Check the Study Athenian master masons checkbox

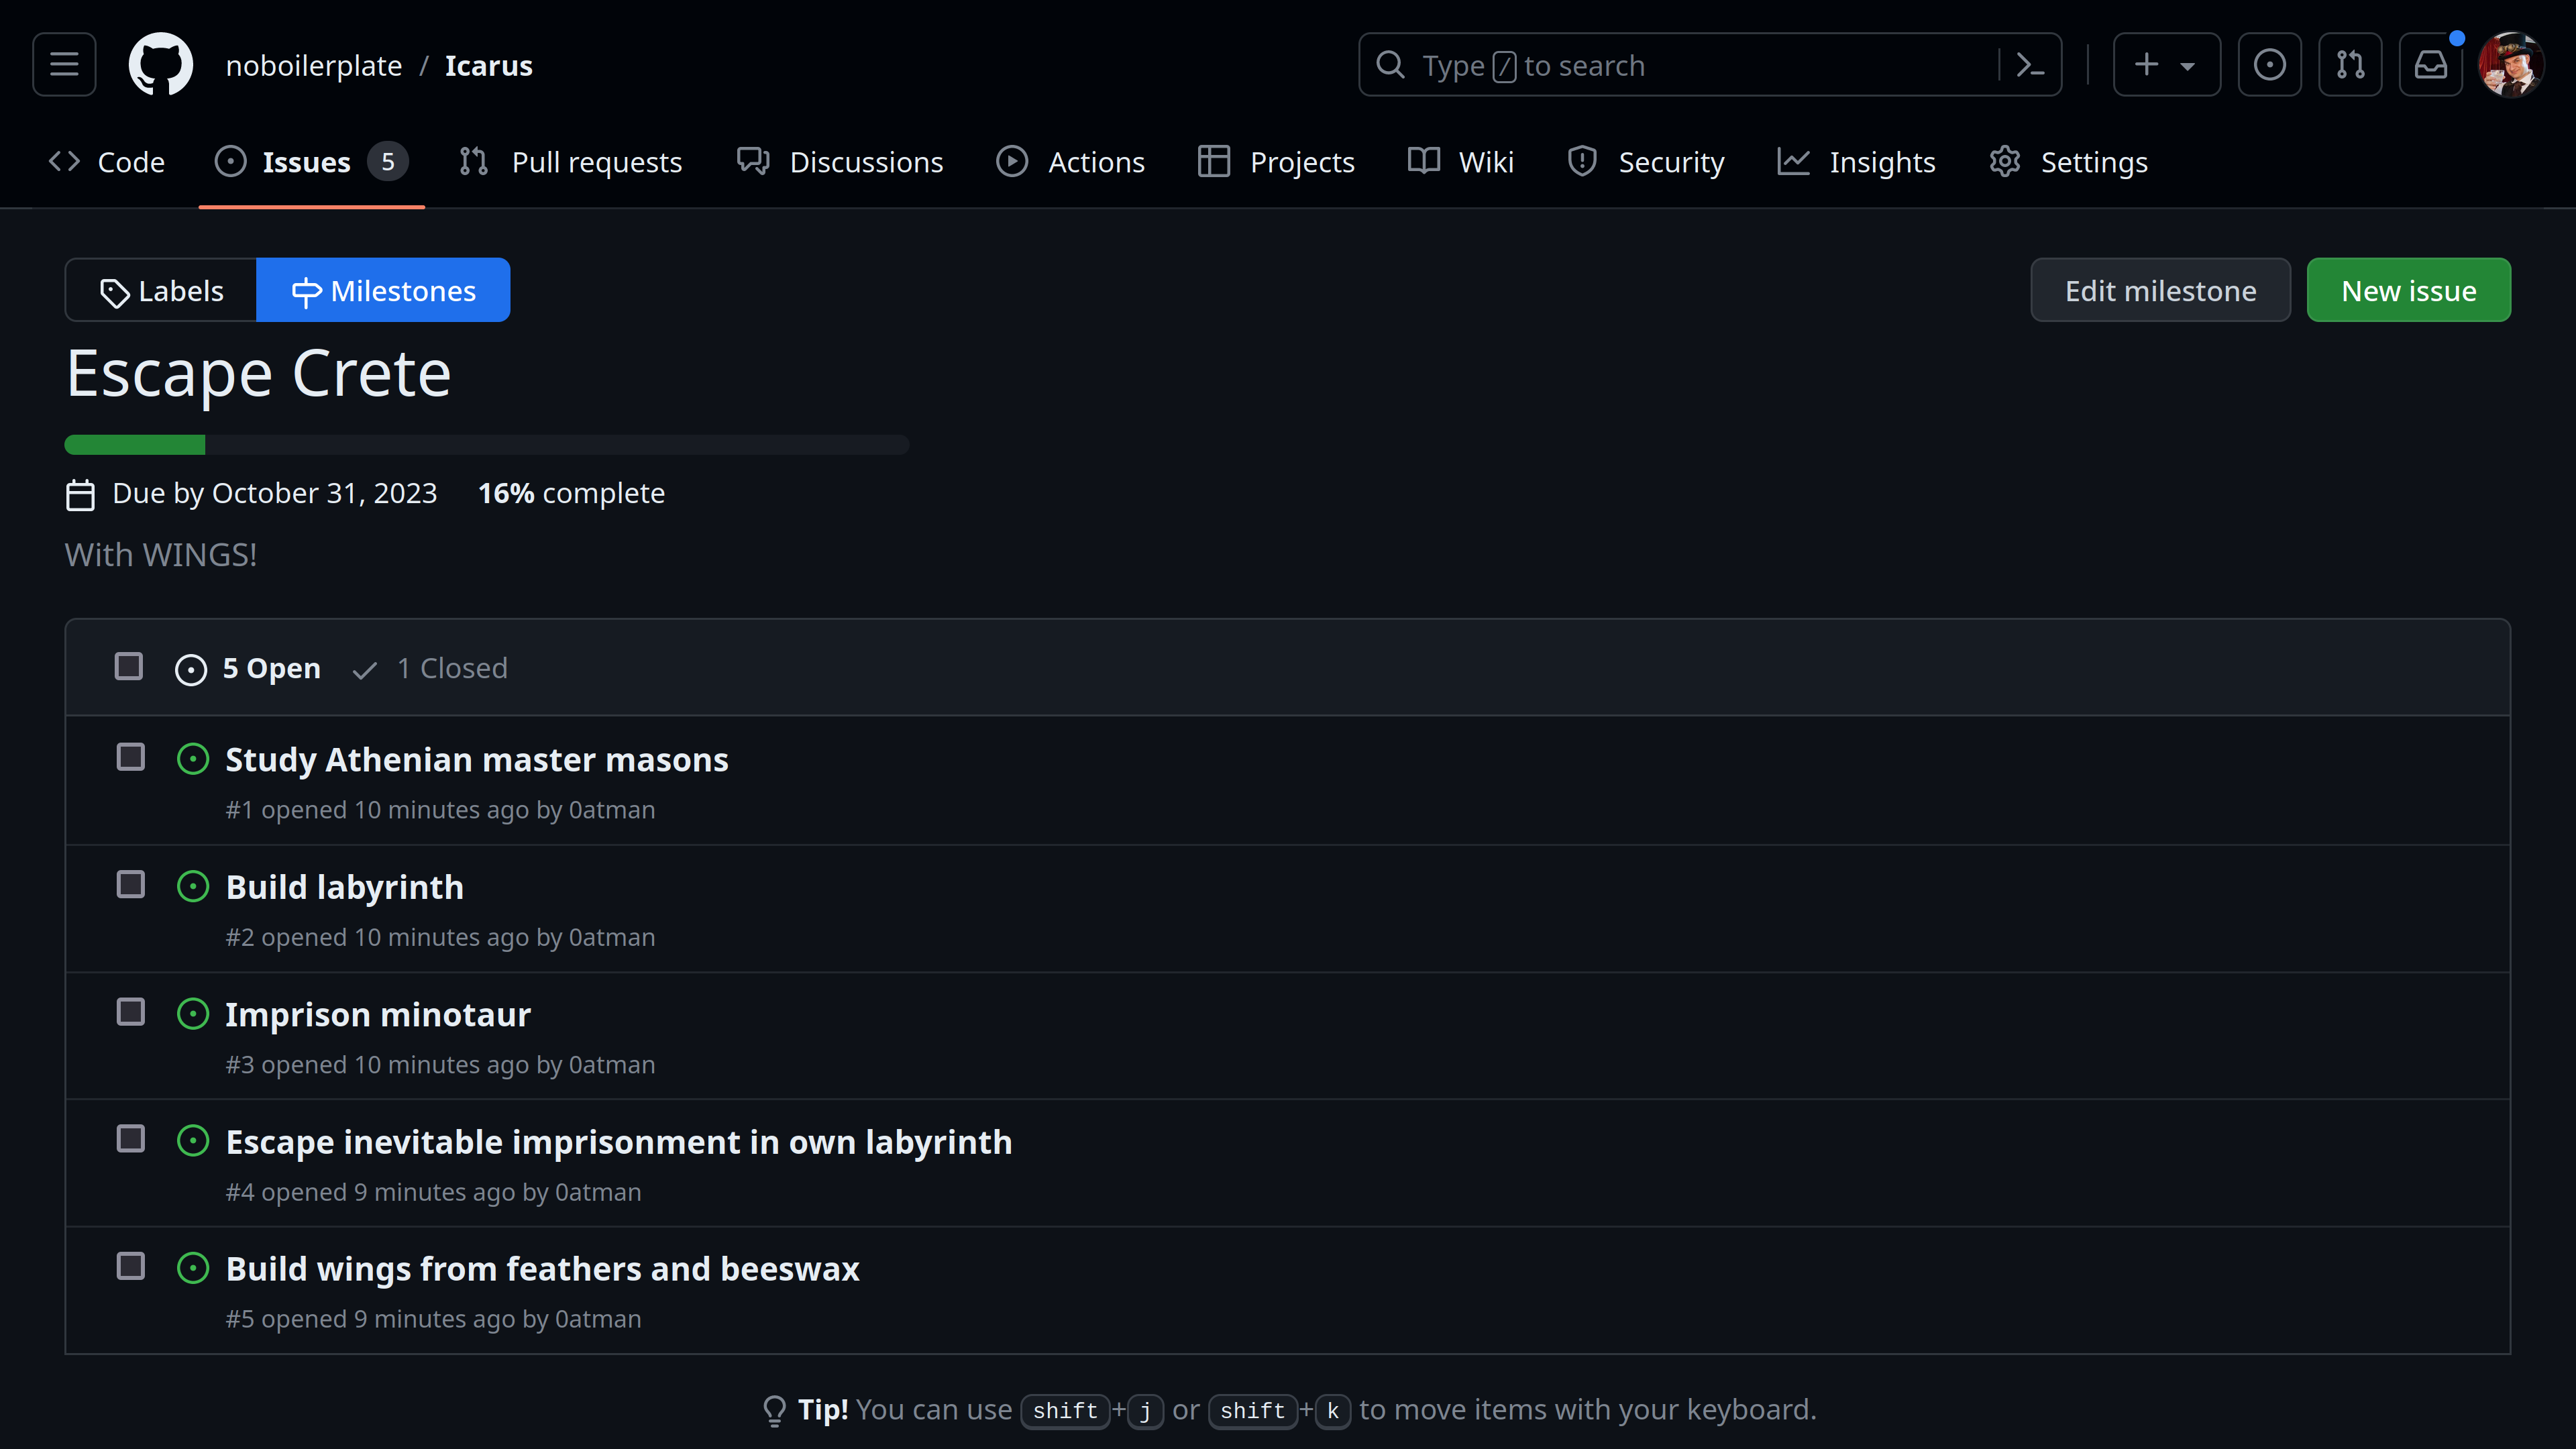pos(131,757)
